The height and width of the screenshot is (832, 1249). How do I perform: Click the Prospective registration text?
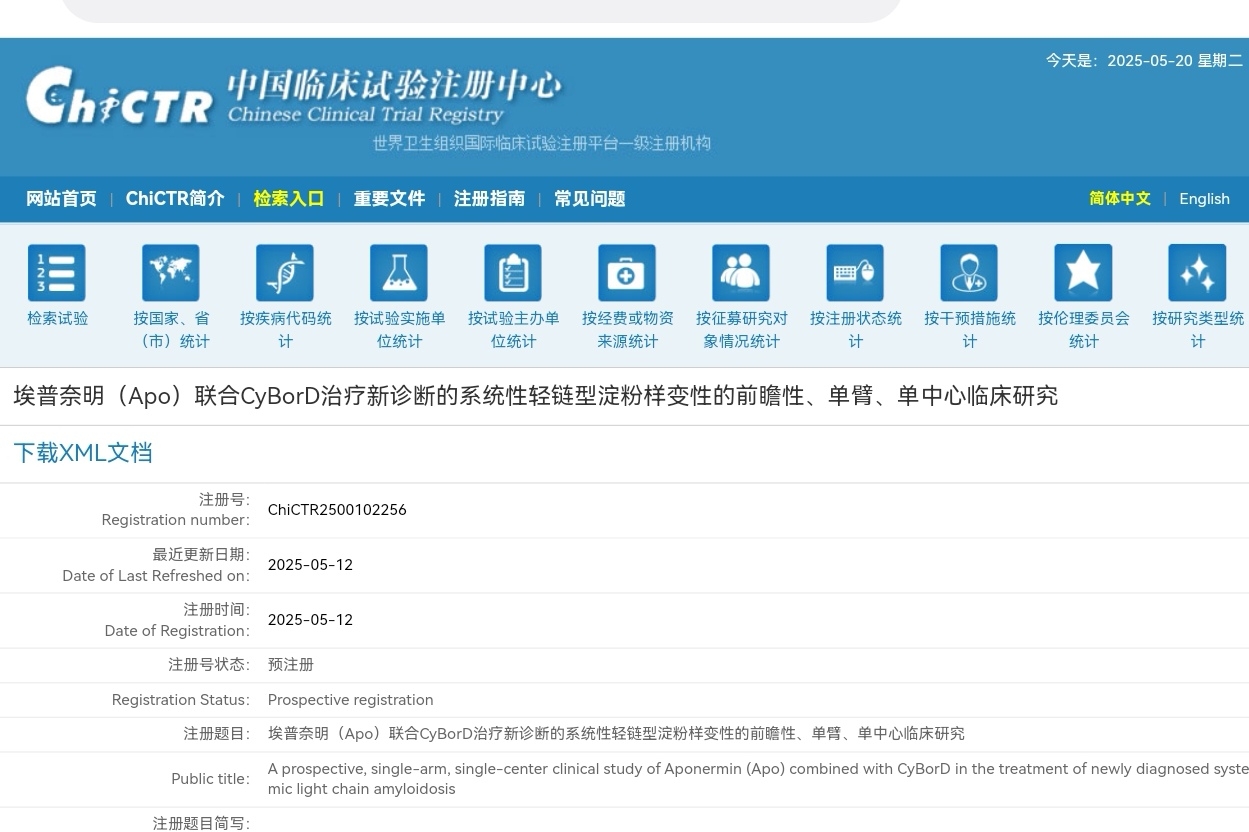click(x=350, y=700)
